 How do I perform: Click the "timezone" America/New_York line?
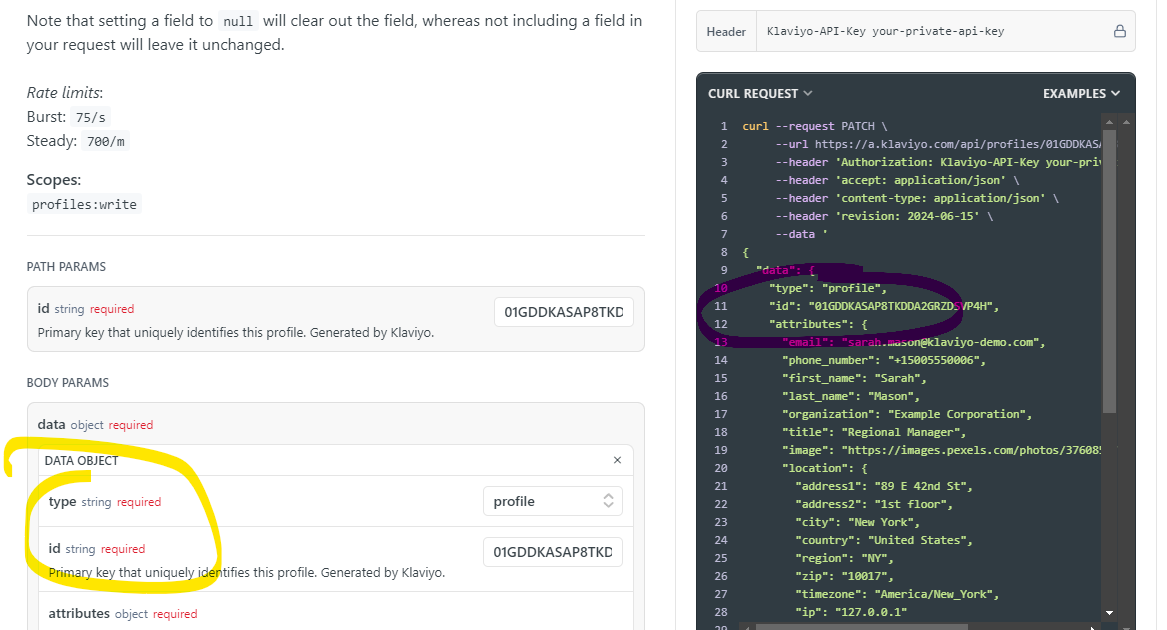(x=897, y=594)
